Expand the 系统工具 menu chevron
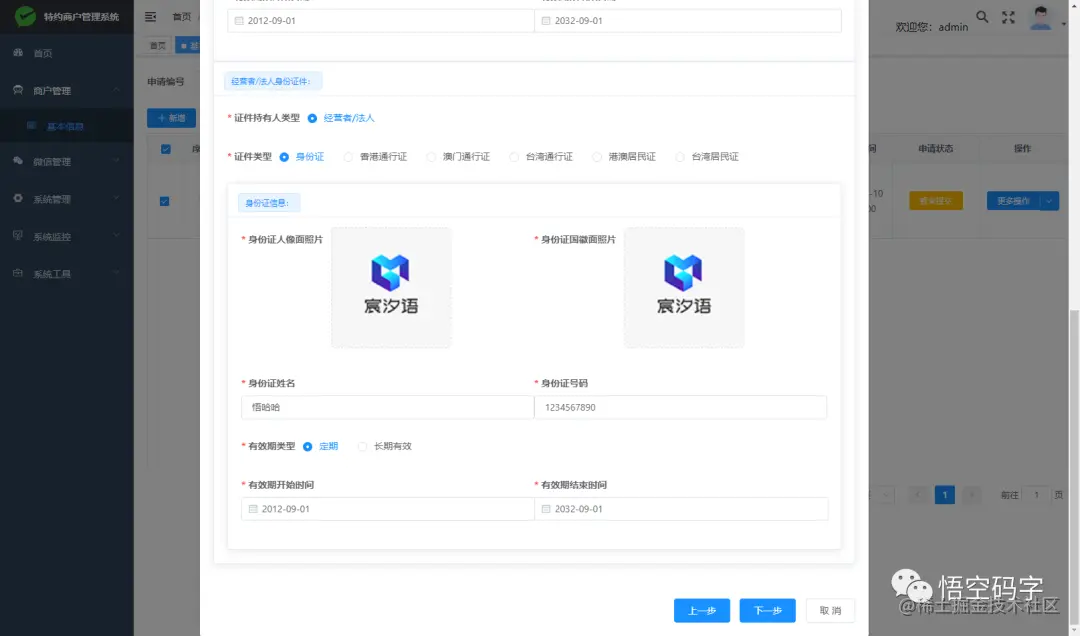Screen dimensions: 1080x636 tap(116, 273)
